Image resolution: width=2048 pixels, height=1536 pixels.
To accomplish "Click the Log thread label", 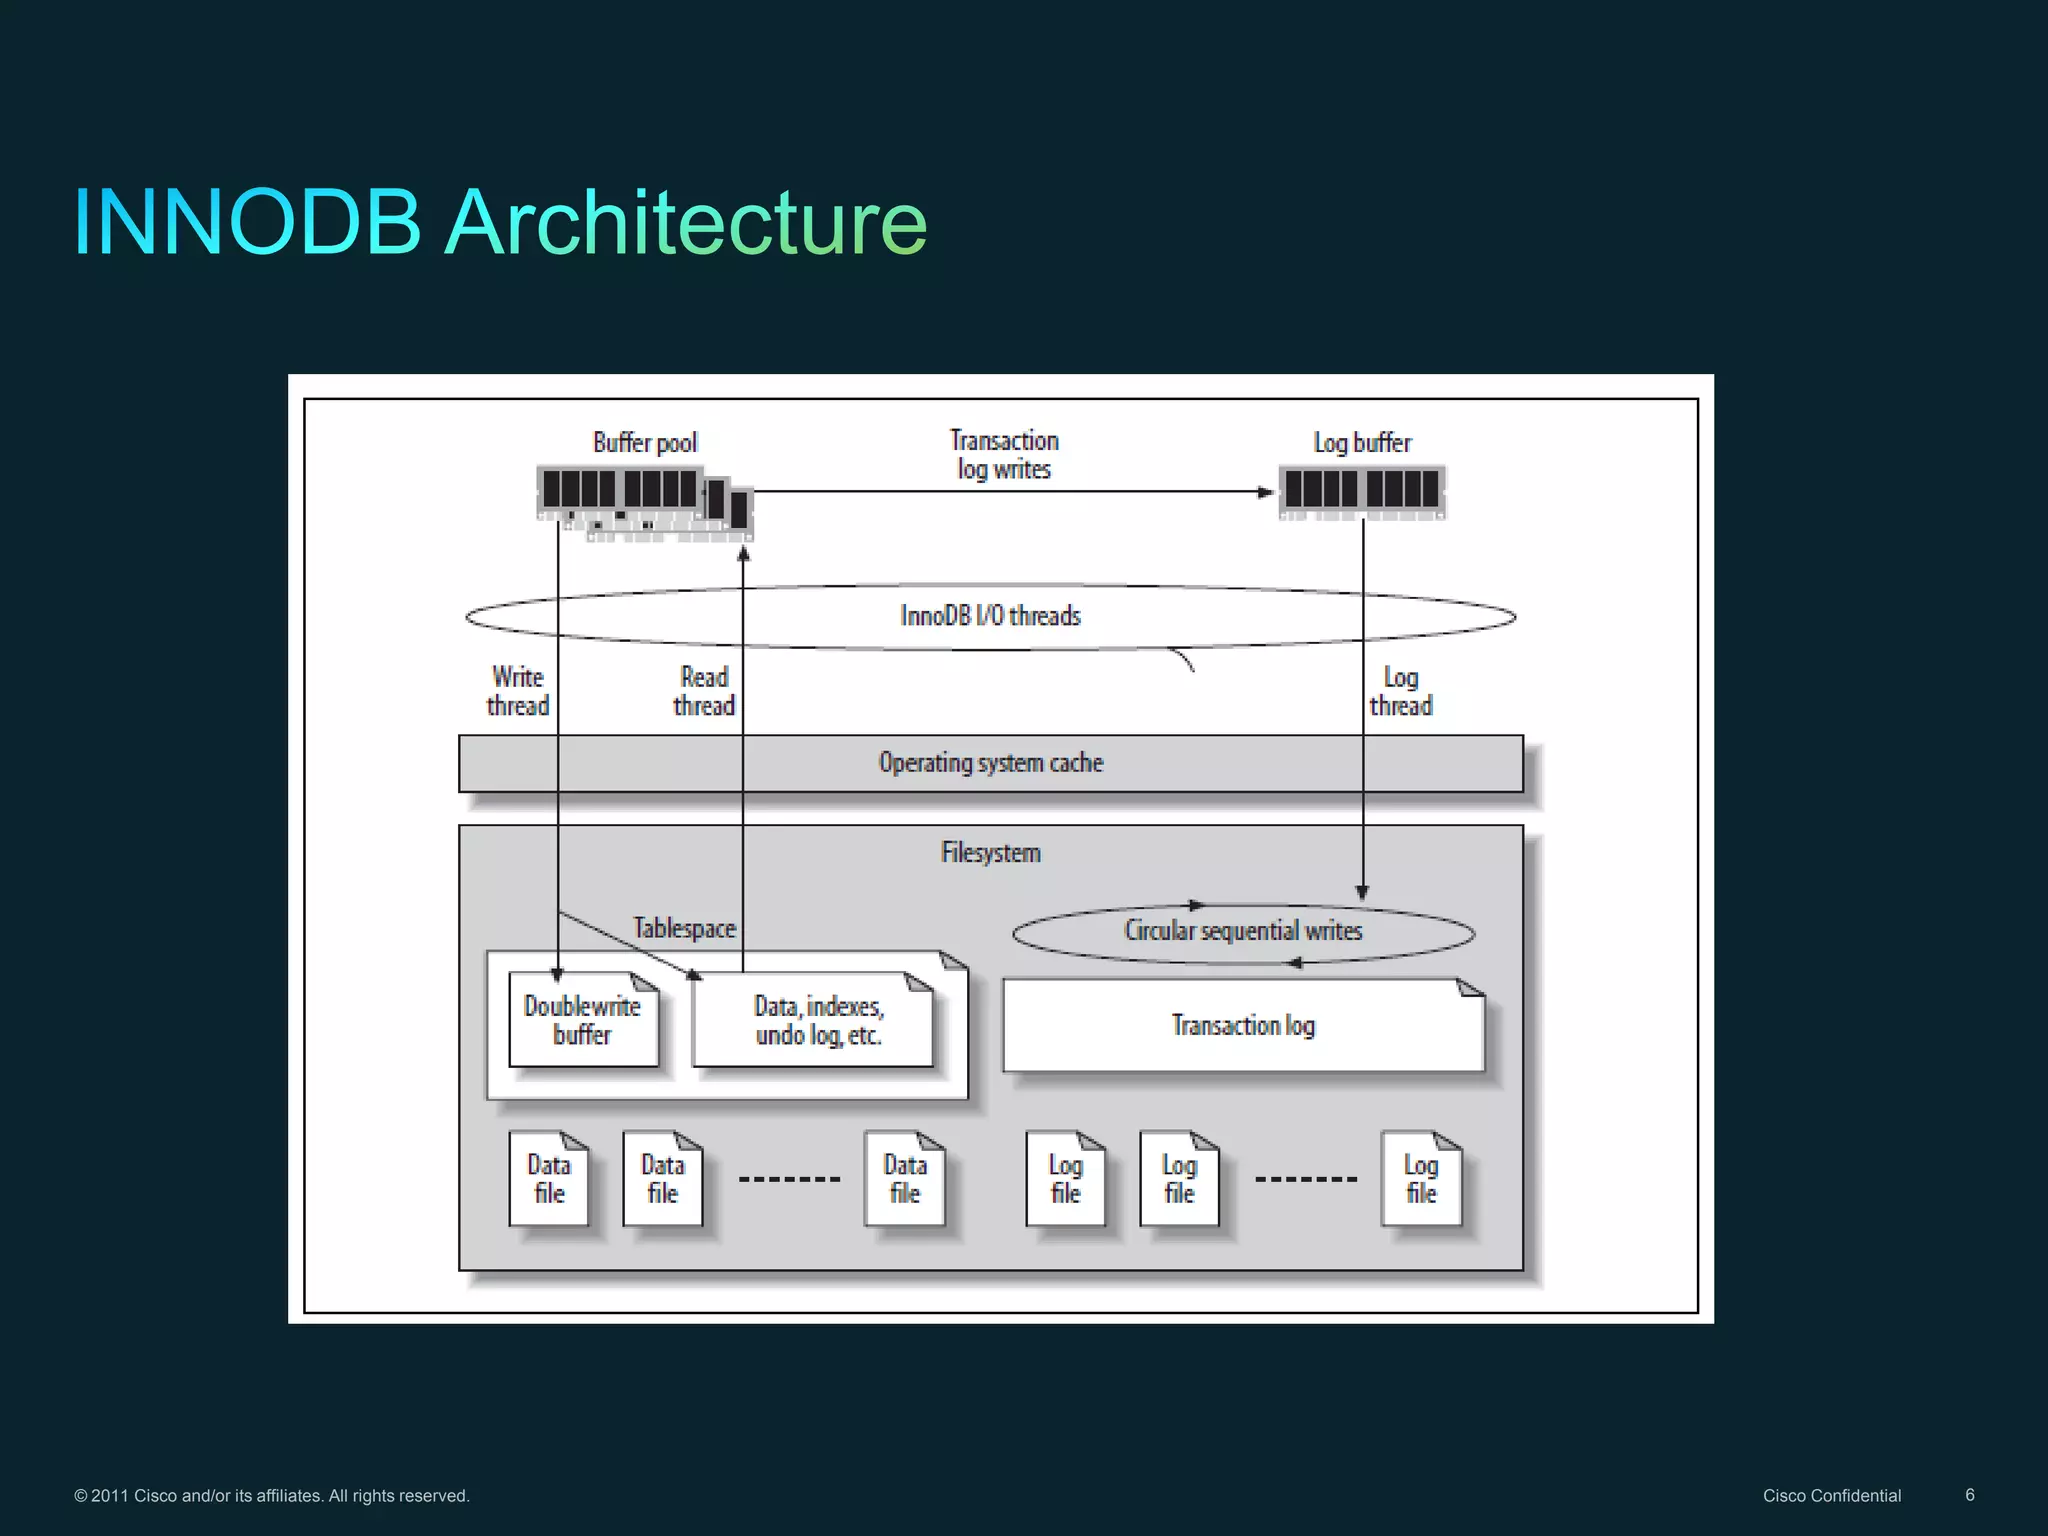I will pyautogui.click(x=1400, y=692).
